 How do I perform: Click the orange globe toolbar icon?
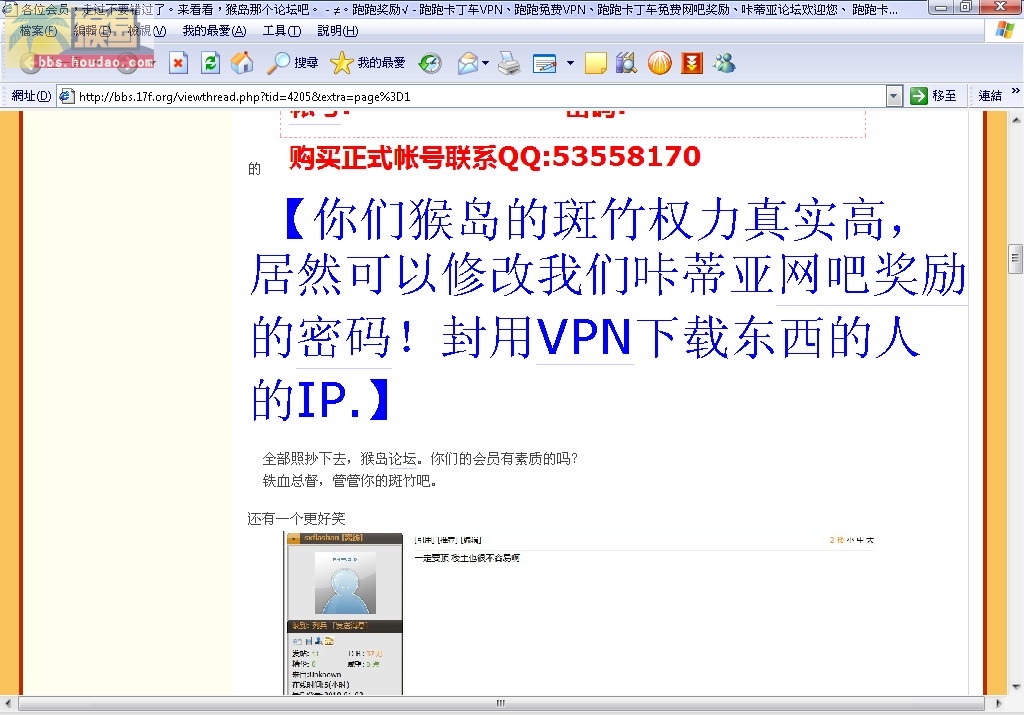(660, 63)
